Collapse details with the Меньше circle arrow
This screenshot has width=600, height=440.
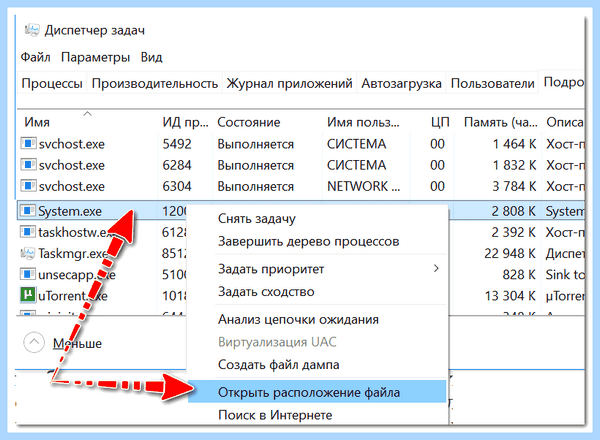click(34, 342)
